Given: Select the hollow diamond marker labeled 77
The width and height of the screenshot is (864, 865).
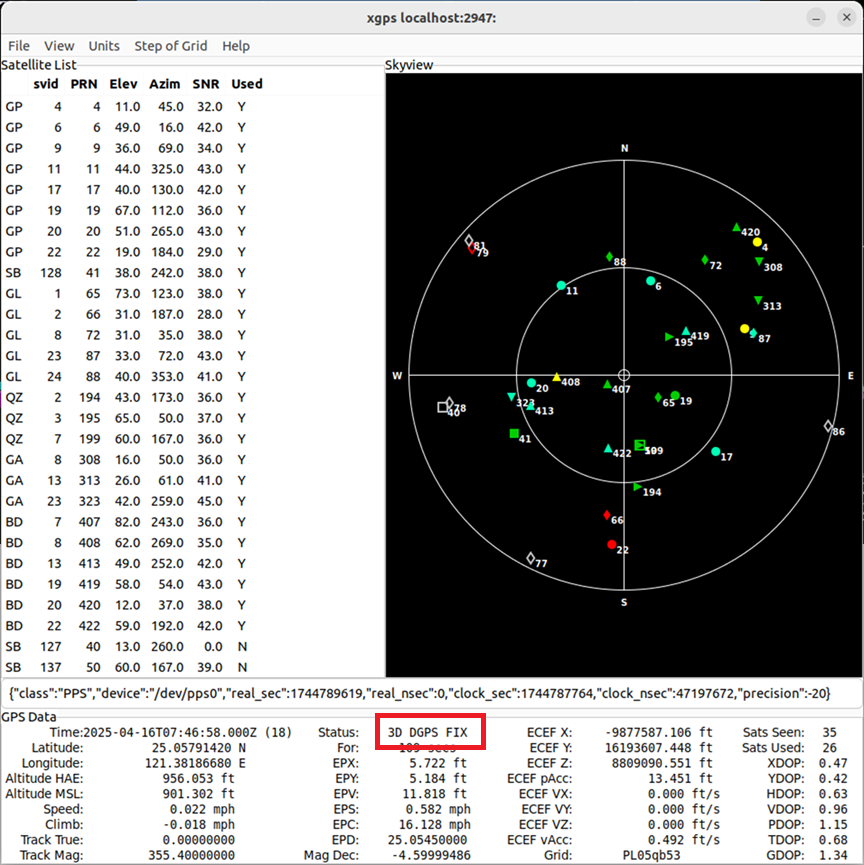Looking at the screenshot, I should tap(530, 559).
